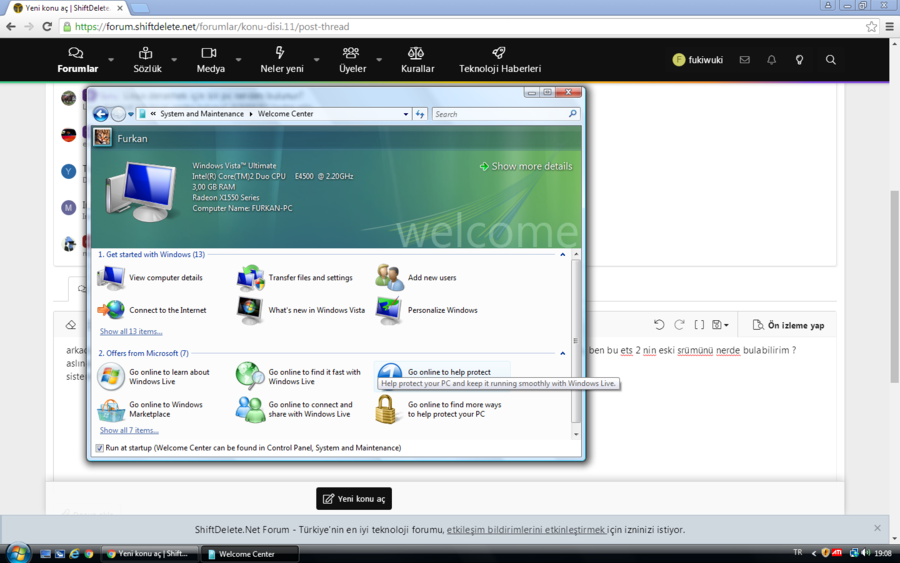Select Go online to Windows Marketplace
The image size is (900, 563).
coord(150,409)
